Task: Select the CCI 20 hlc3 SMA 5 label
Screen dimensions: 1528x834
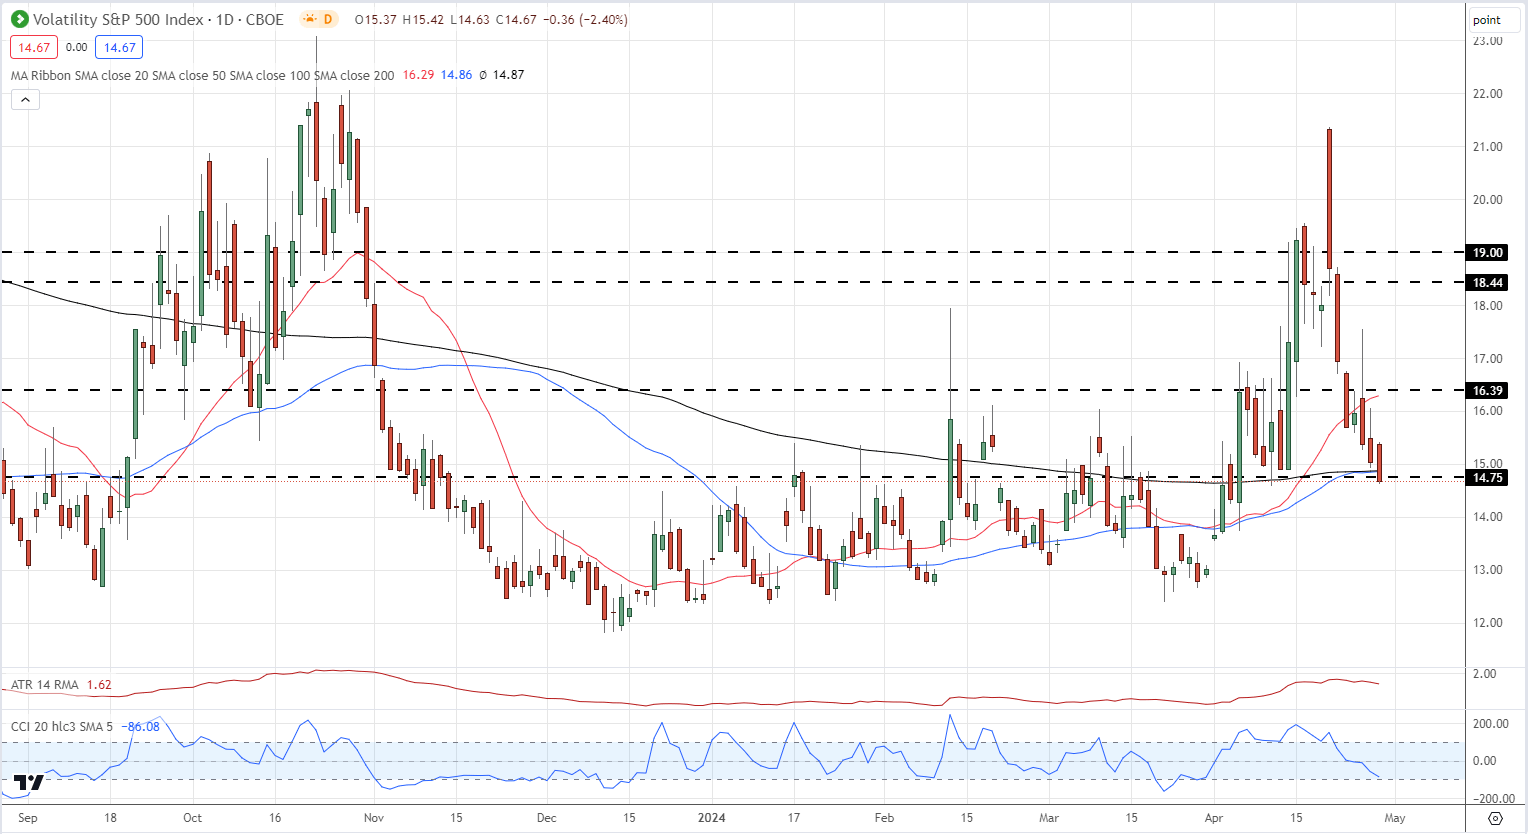Action: point(62,726)
